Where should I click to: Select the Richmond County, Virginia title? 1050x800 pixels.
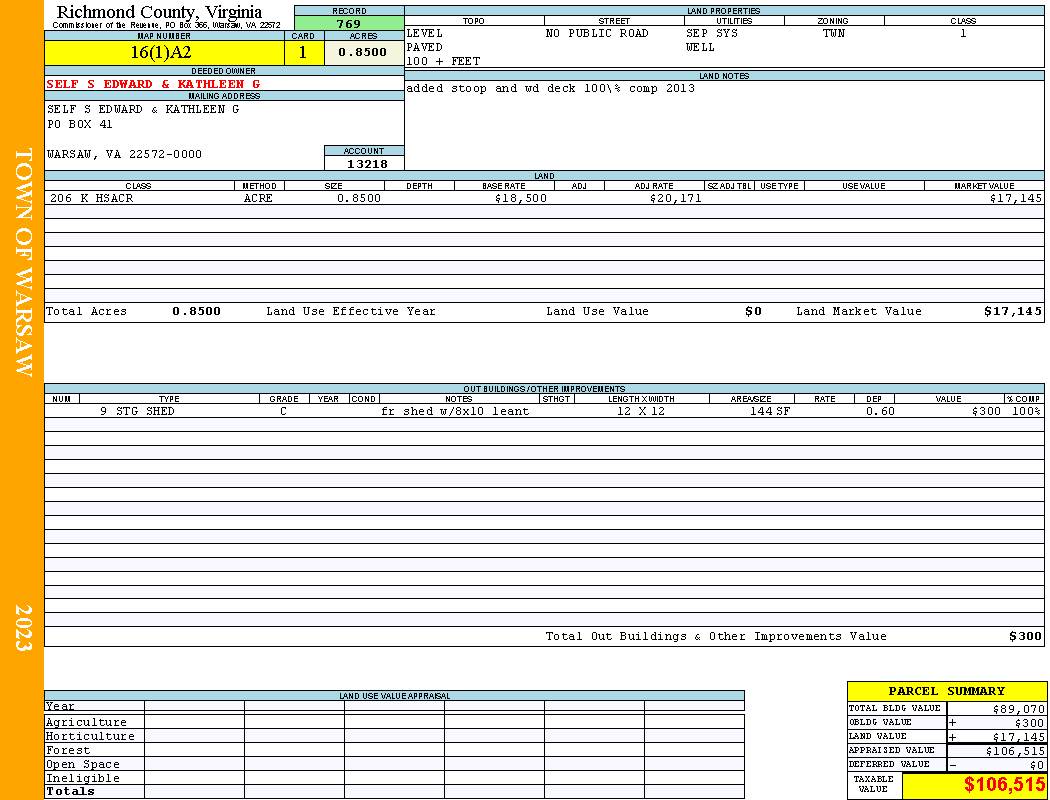pos(159,12)
